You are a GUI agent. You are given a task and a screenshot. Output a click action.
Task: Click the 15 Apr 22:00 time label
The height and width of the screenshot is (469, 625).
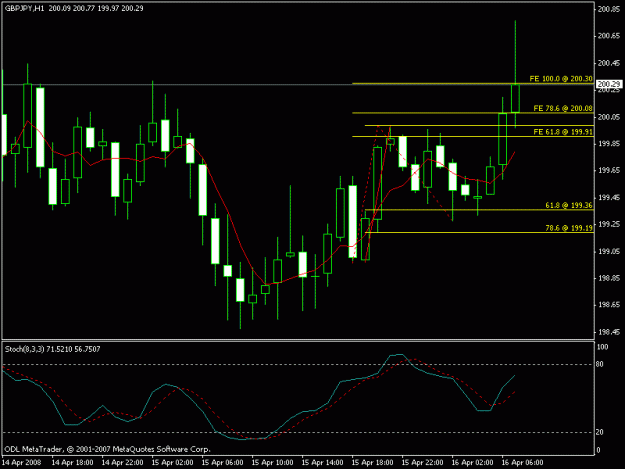point(423,463)
